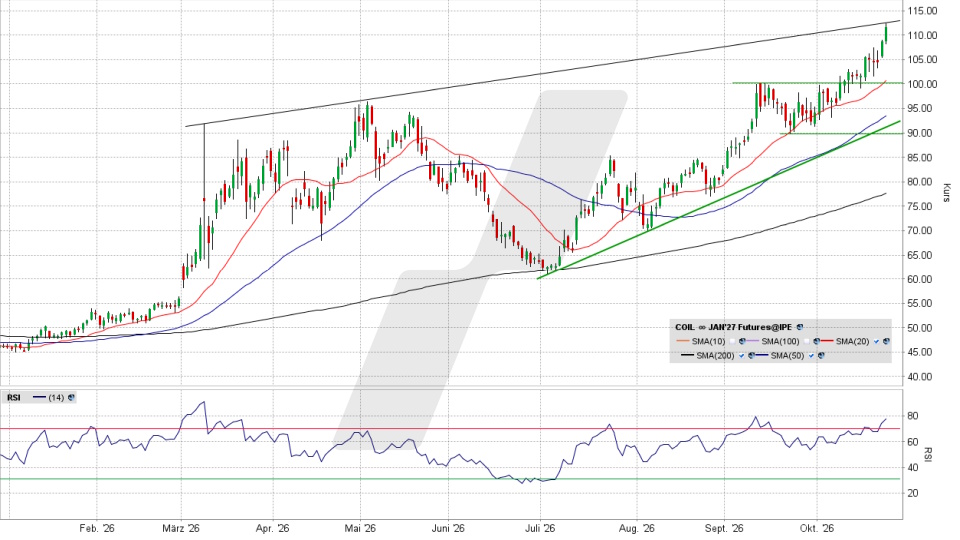The width and height of the screenshot is (960, 540).
Task: Click the purple SMA(100) line sample
Action: point(752,341)
